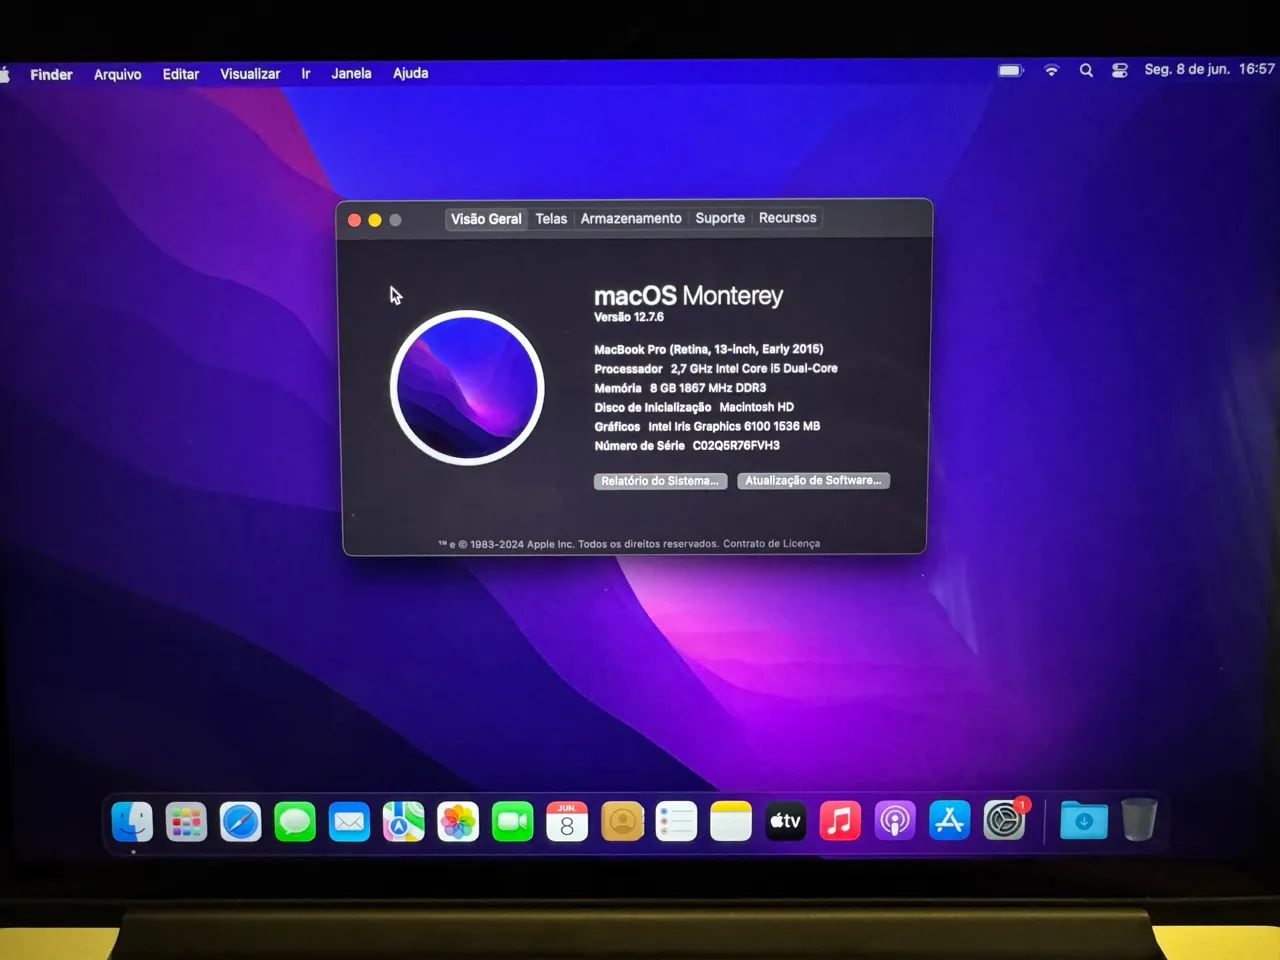1280x960 pixels.
Task: Open Finder from the Dock
Action: [x=132, y=822]
